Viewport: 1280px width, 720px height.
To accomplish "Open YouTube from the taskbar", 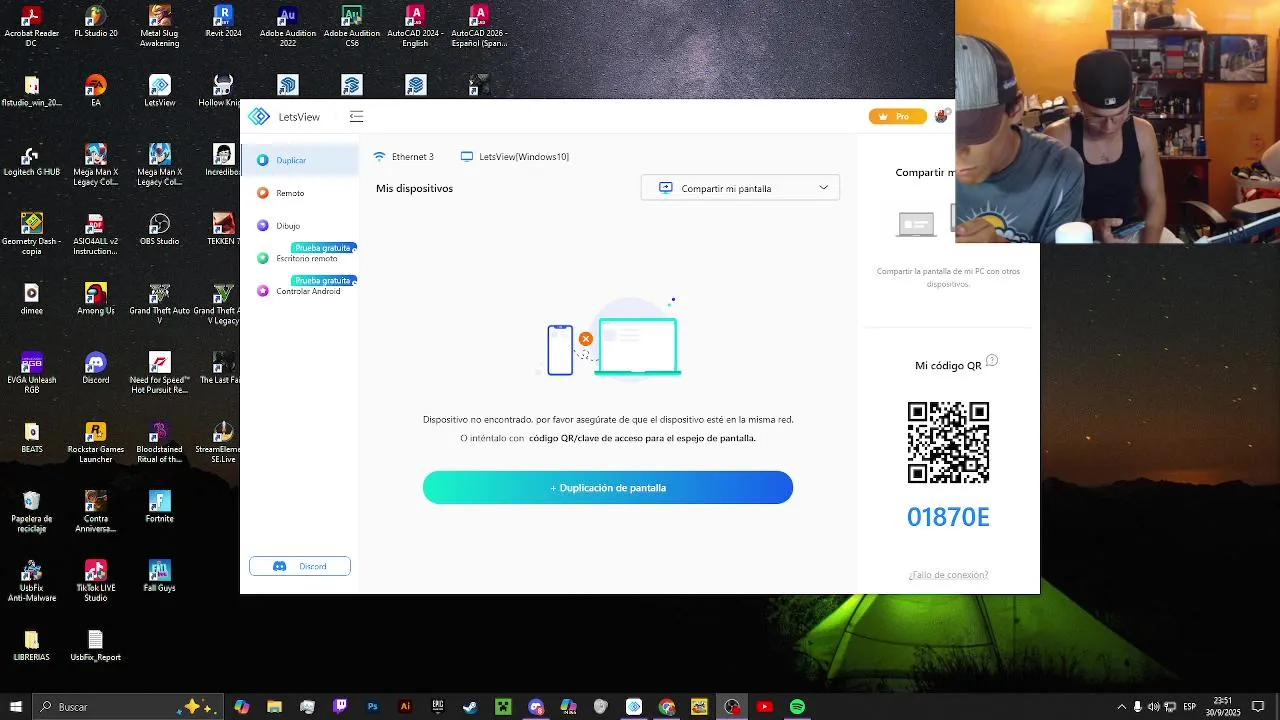I will click(x=765, y=707).
